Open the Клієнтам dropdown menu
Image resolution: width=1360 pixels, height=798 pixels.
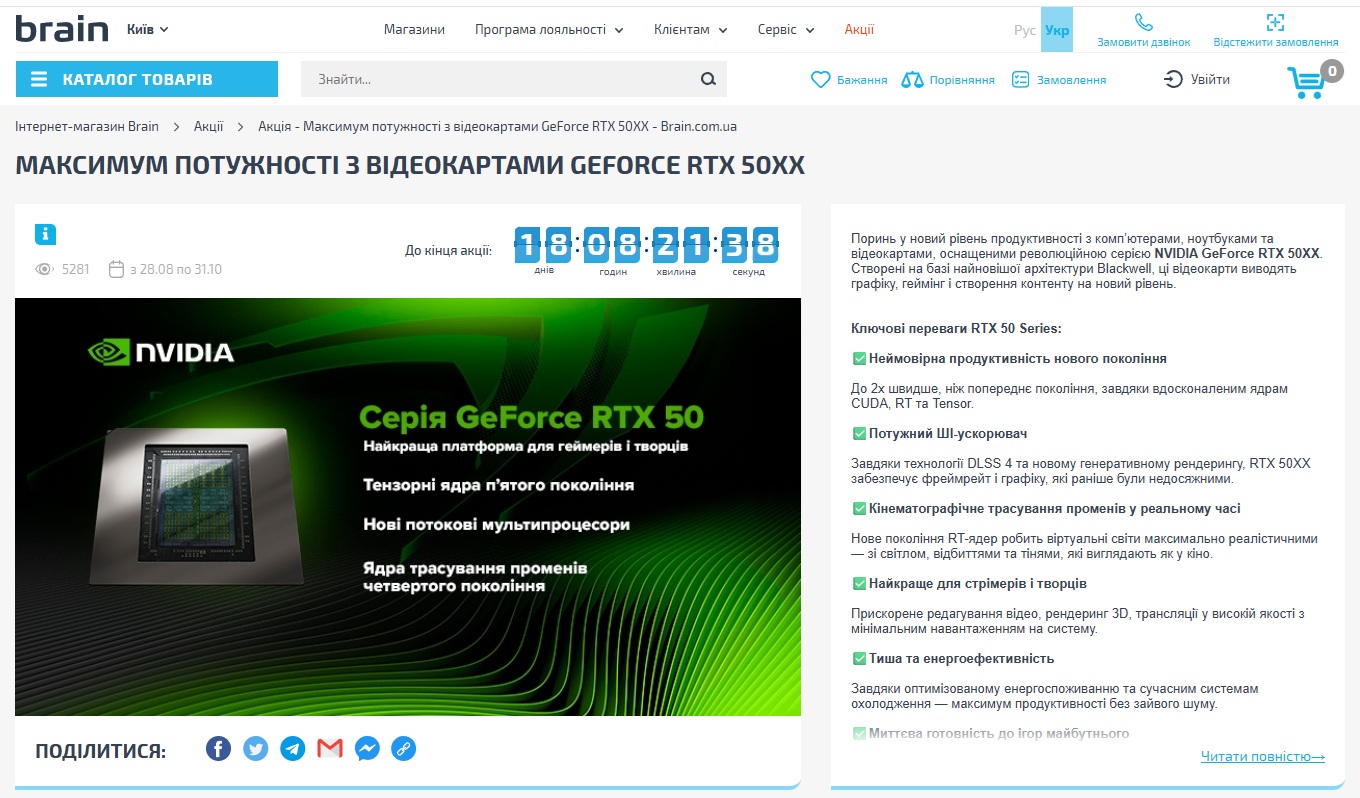[689, 30]
